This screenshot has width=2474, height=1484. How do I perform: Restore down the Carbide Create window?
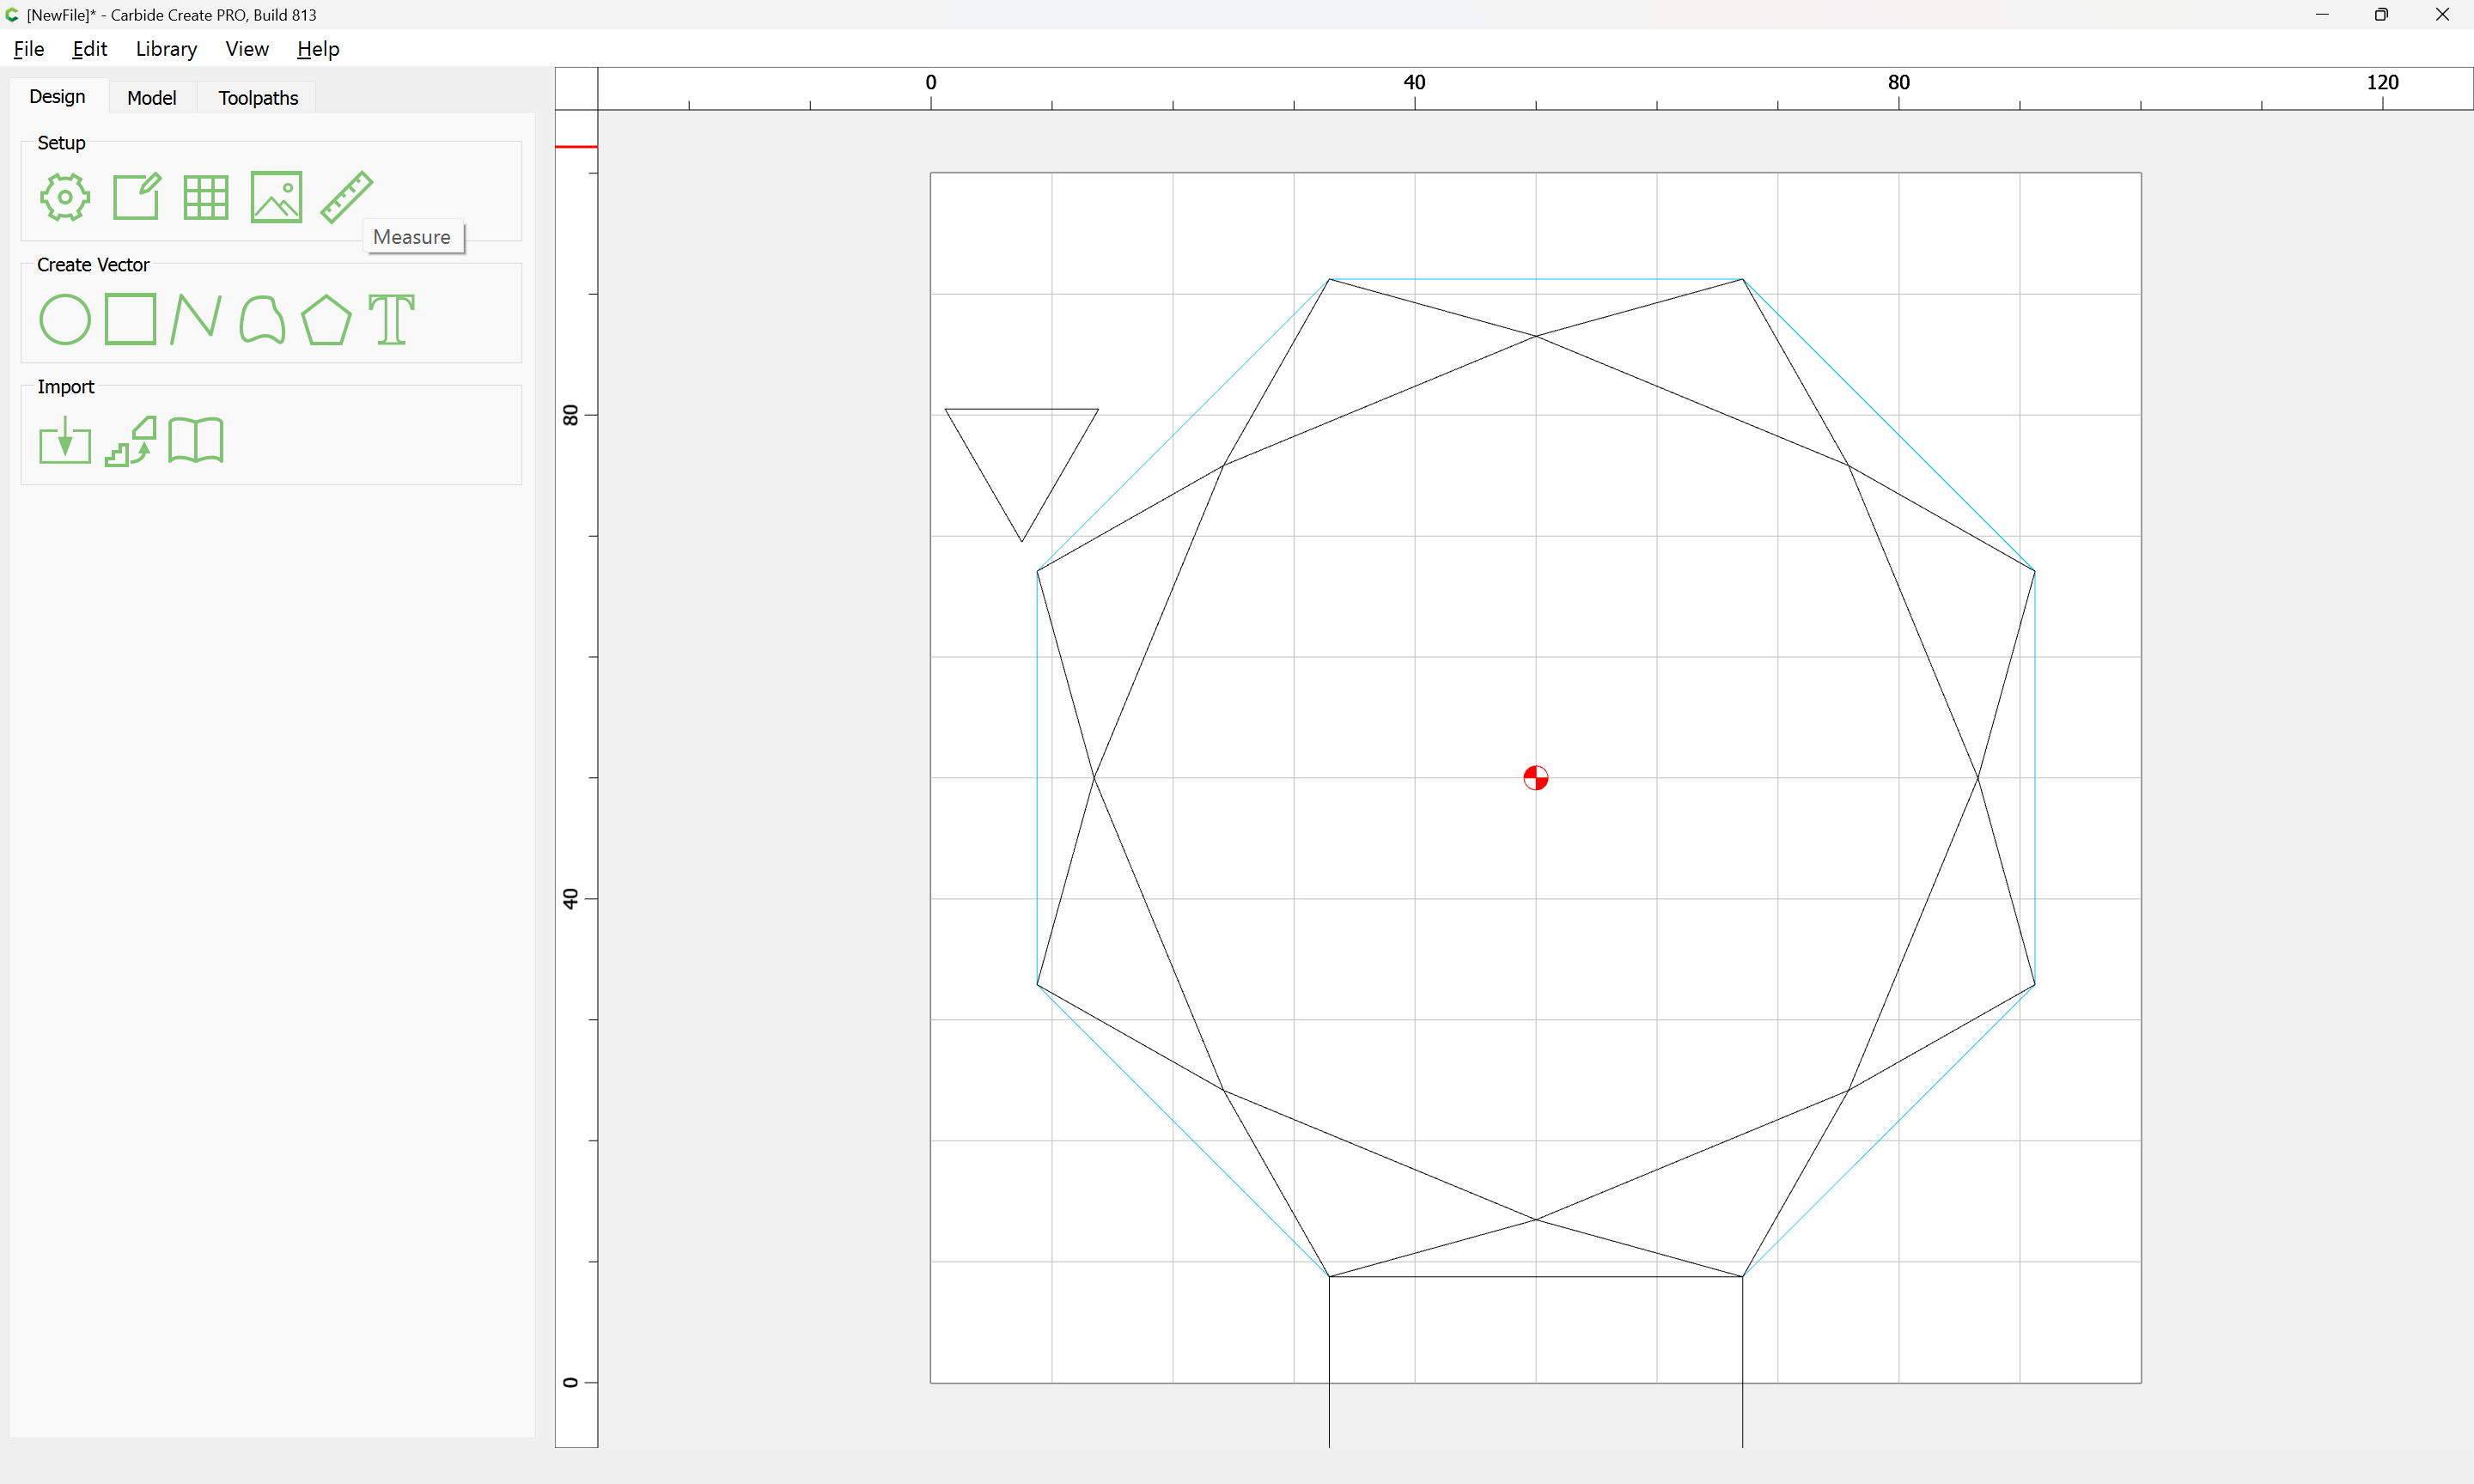2381,15
